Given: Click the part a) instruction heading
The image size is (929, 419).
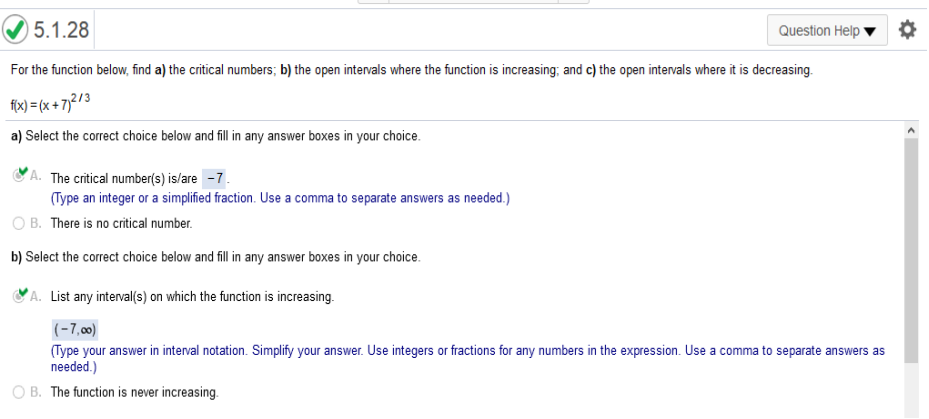Looking at the screenshot, I should 216,136.
